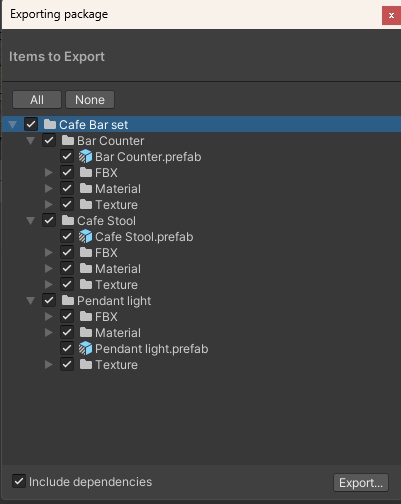Image resolution: width=401 pixels, height=504 pixels.
Task: Click the Bar Counter.prefab cube icon
Action: point(85,156)
